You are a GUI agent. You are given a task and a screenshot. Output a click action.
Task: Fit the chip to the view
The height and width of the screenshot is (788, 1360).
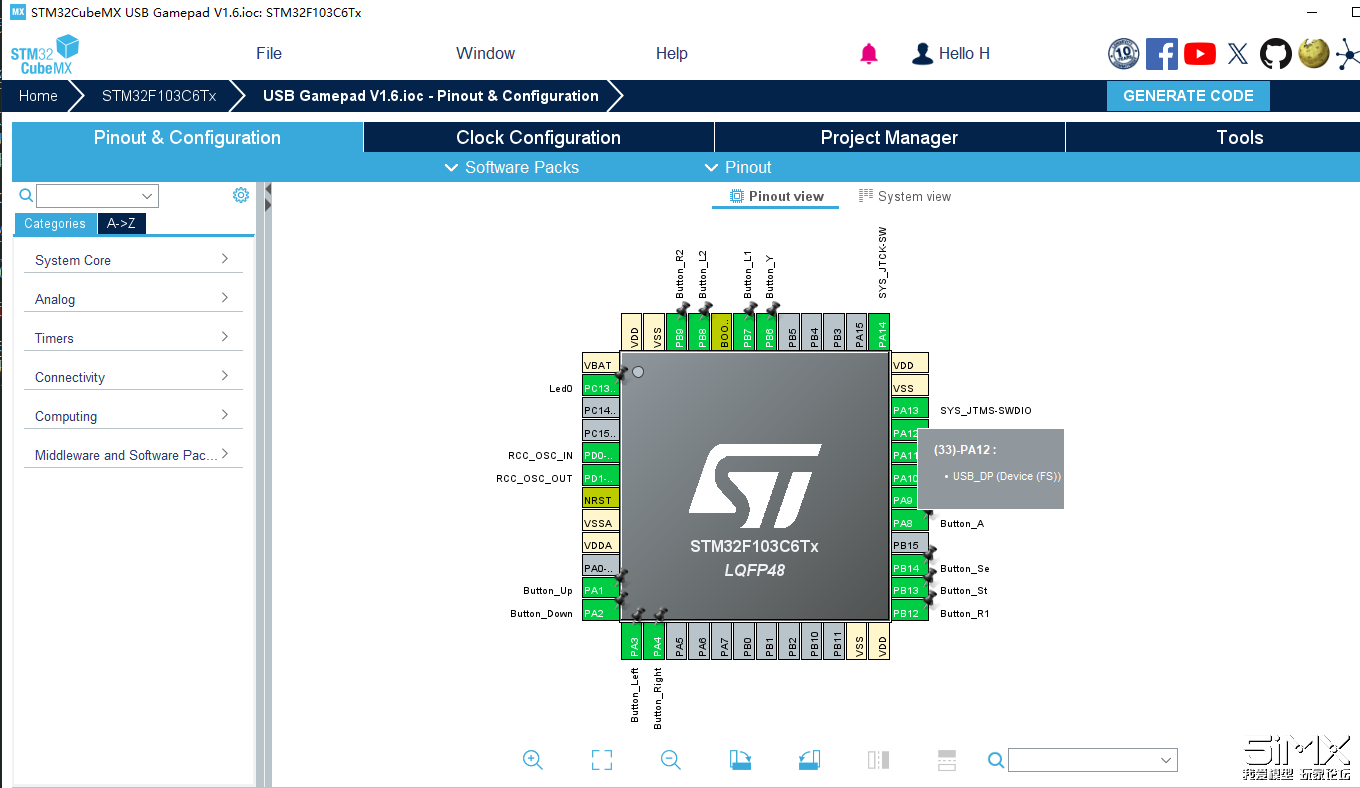601,760
